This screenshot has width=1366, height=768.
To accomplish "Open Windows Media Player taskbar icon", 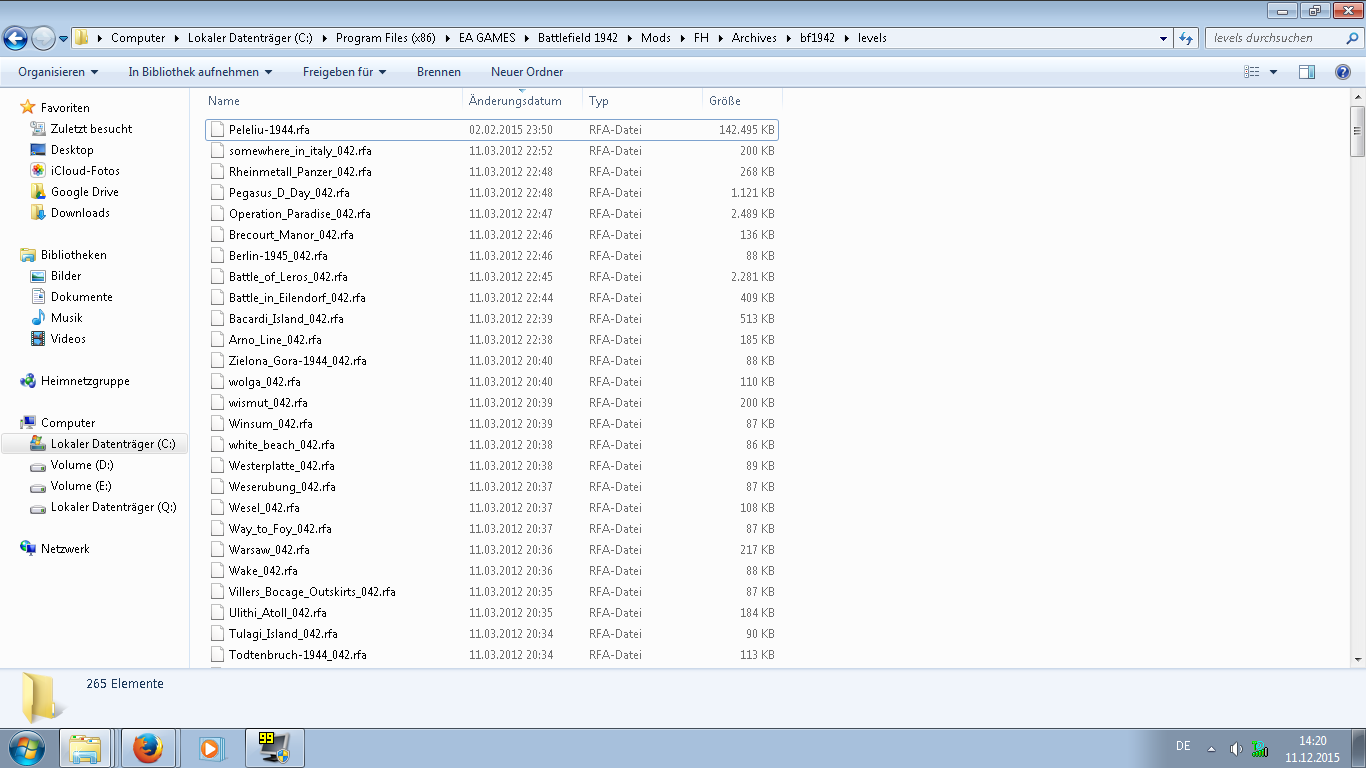I will point(210,748).
